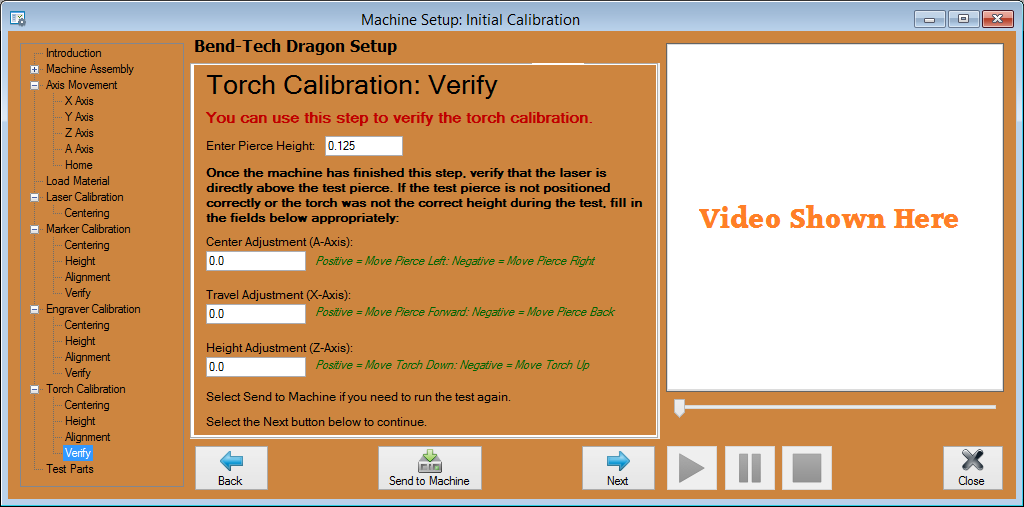Screen dimensions: 1024x507
Task: Open Alignment under Marker Calibration
Action: (x=88, y=277)
